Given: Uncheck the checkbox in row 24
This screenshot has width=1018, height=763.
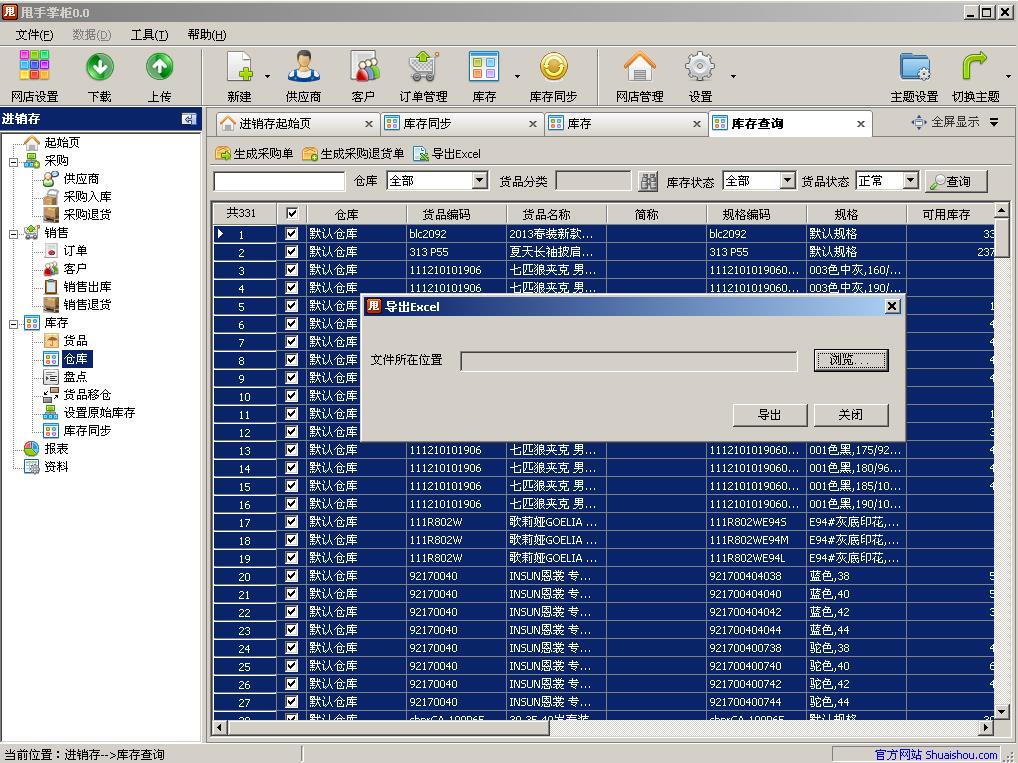Looking at the screenshot, I should (x=292, y=647).
